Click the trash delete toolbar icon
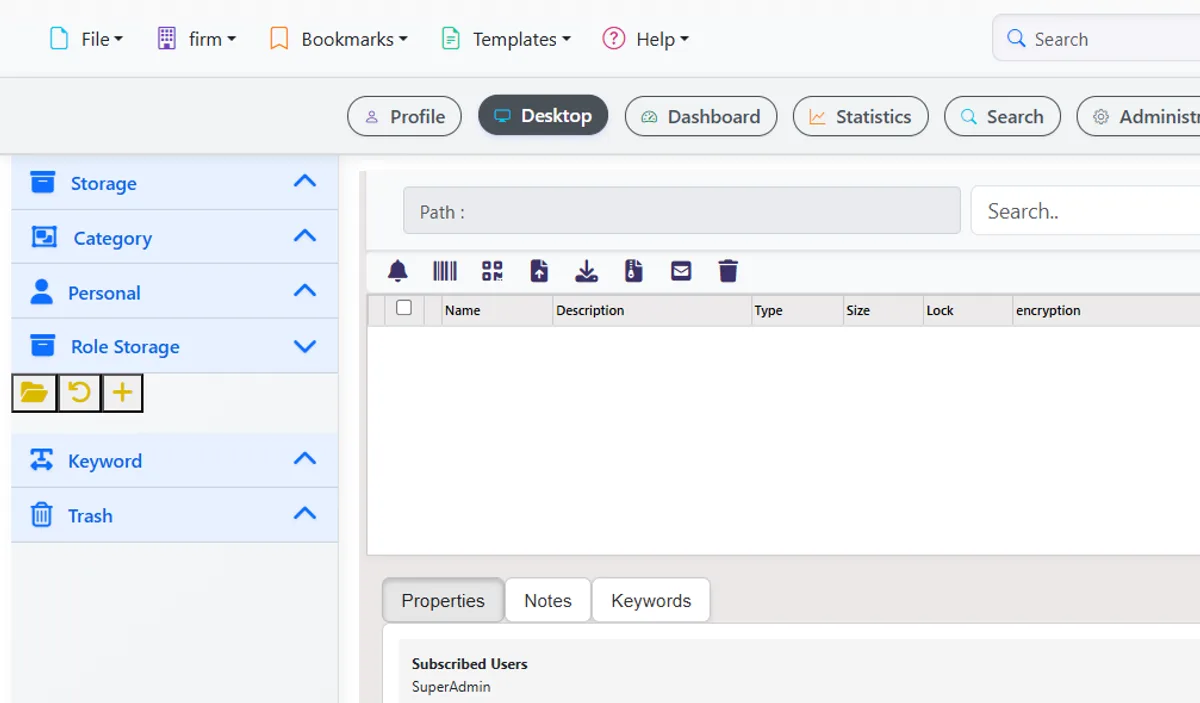The height and width of the screenshot is (703, 1200). [x=728, y=271]
